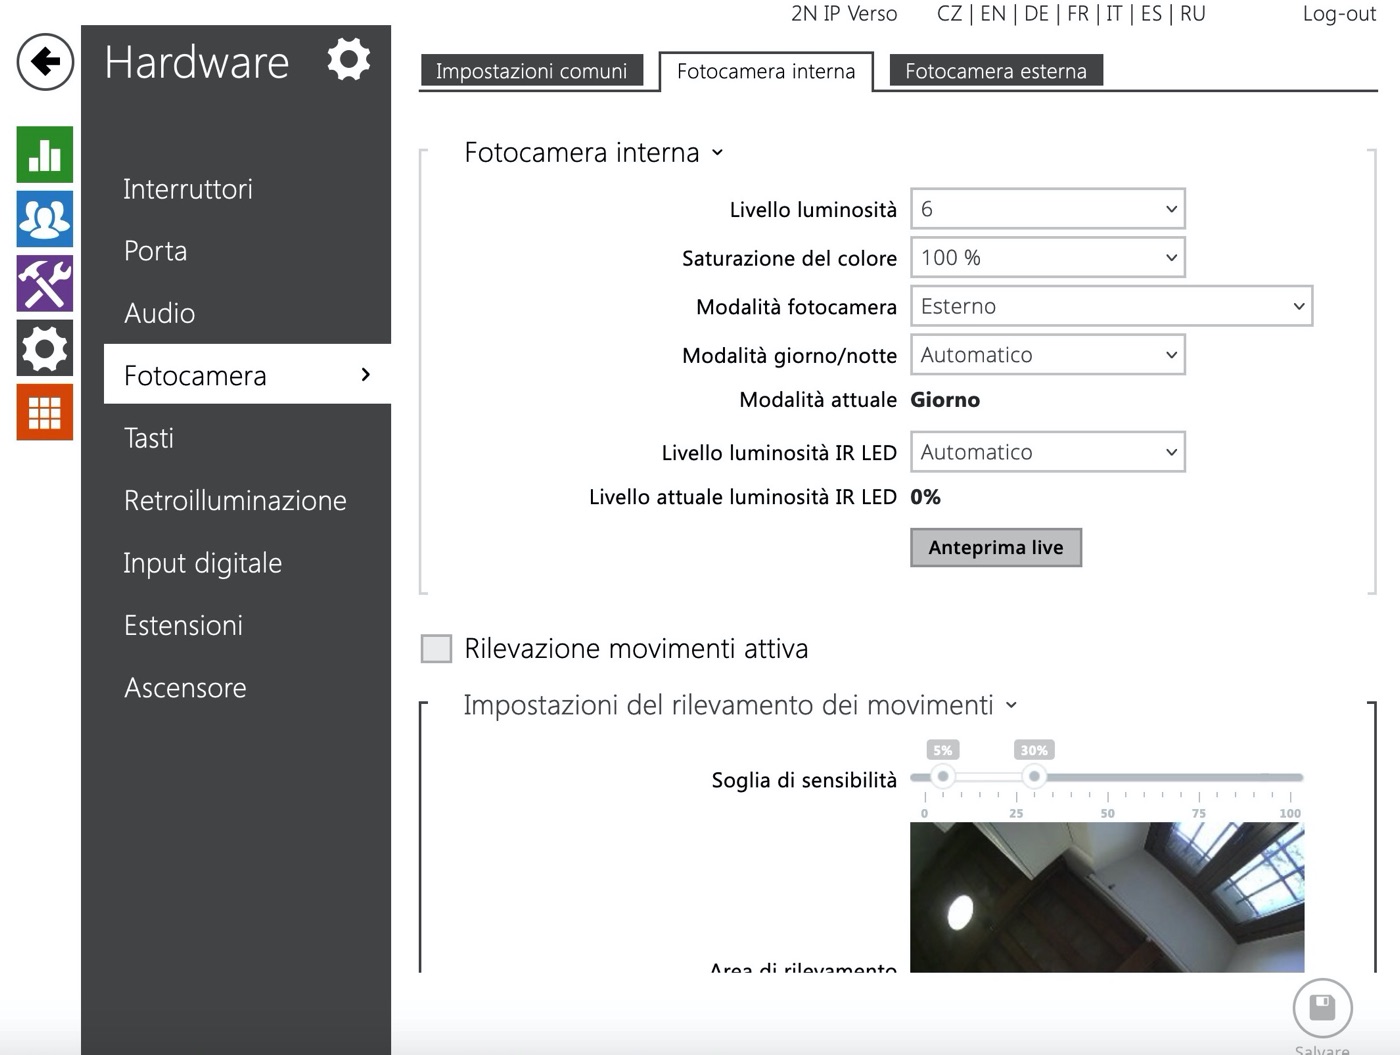Open Input digitale in the Hardware menu

coord(202,563)
